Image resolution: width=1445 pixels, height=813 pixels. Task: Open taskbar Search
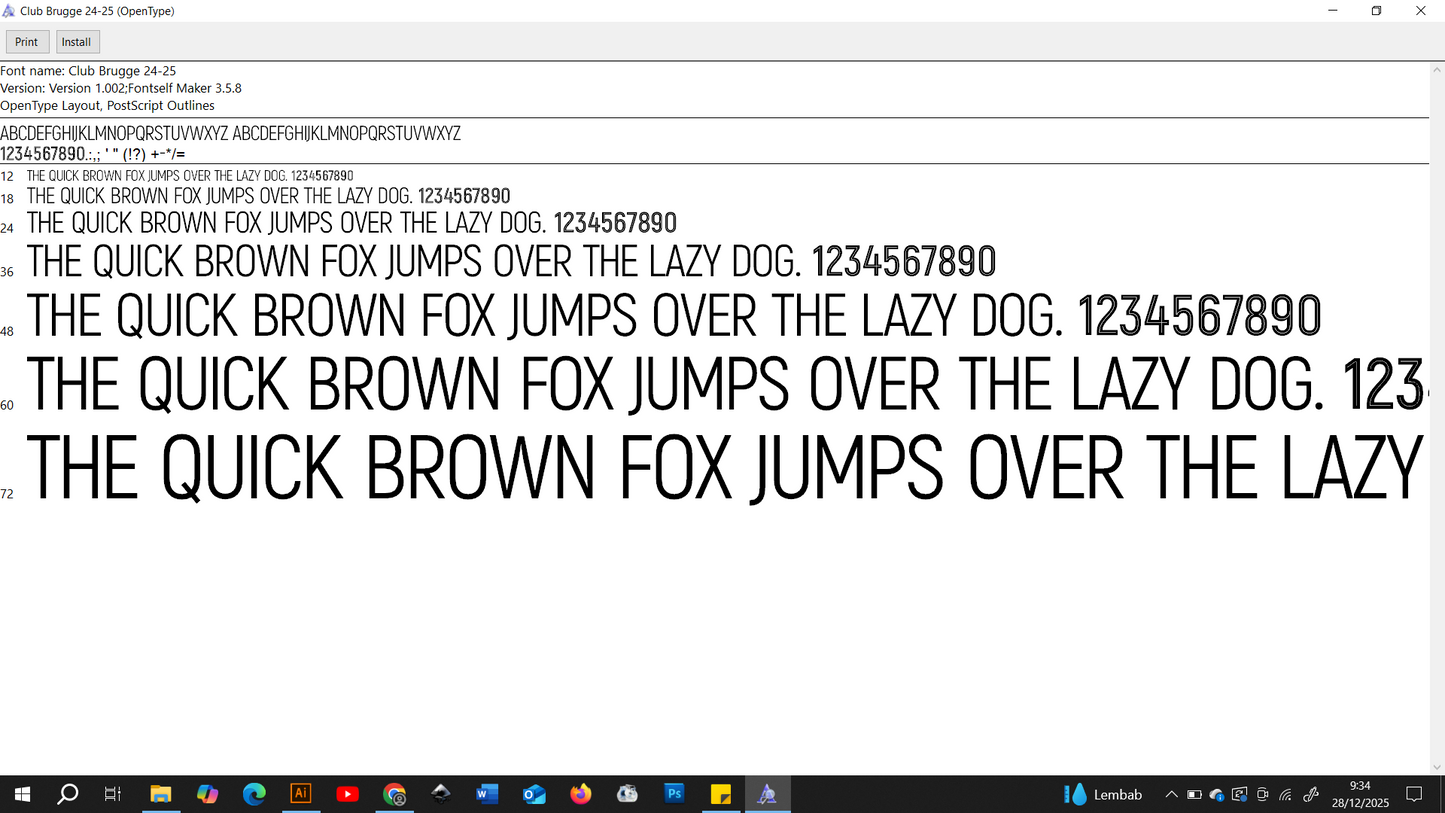coord(67,794)
